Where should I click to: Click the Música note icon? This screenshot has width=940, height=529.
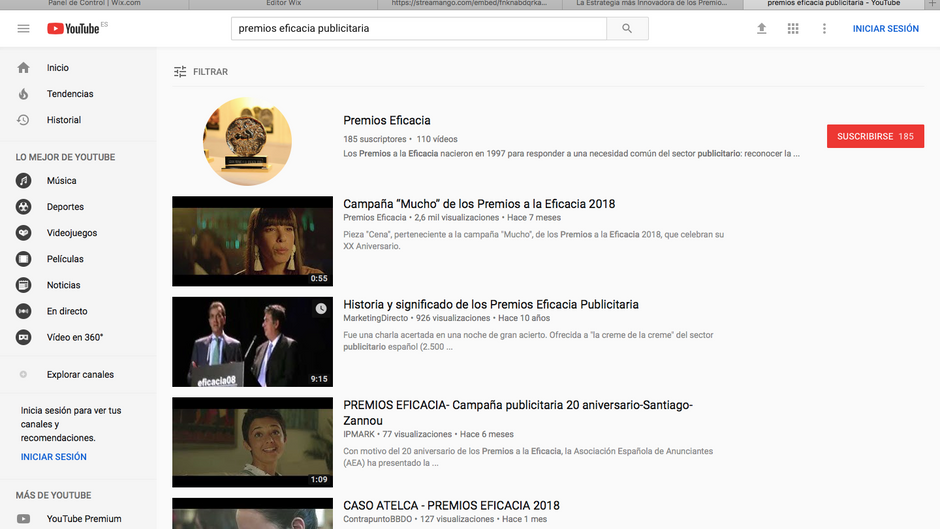tap(23, 181)
